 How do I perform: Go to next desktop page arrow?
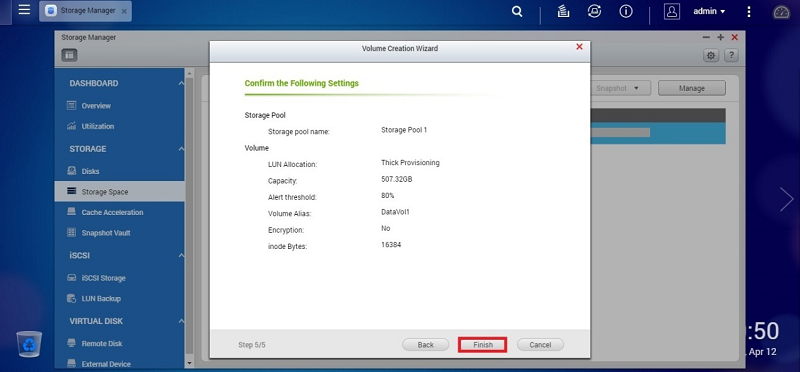[x=786, y=199]
